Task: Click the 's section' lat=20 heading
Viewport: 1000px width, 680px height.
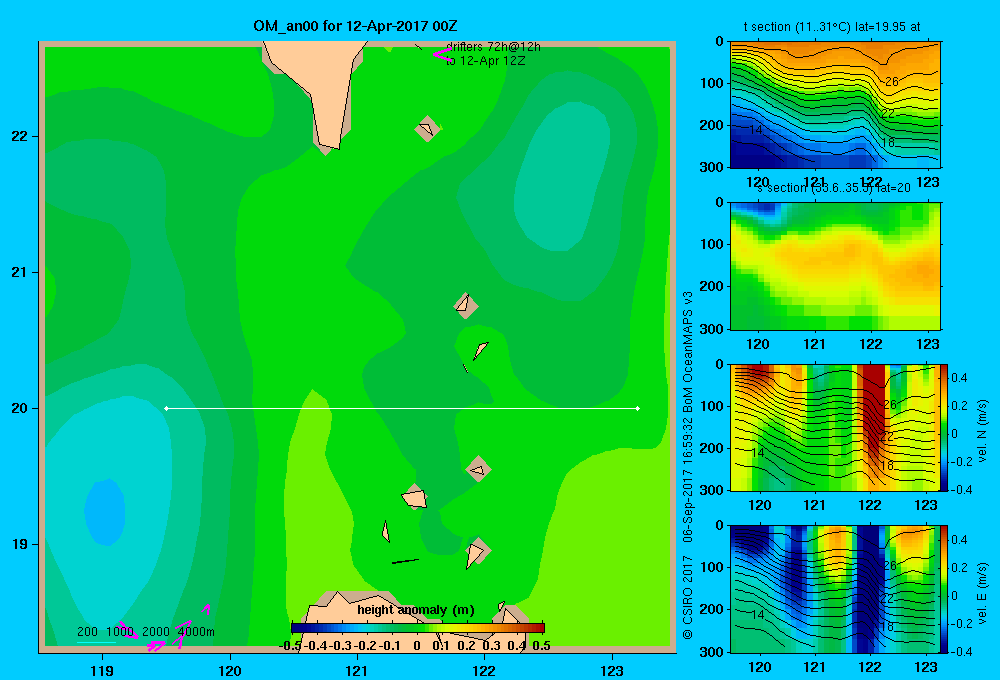Action: coord(833,188)
